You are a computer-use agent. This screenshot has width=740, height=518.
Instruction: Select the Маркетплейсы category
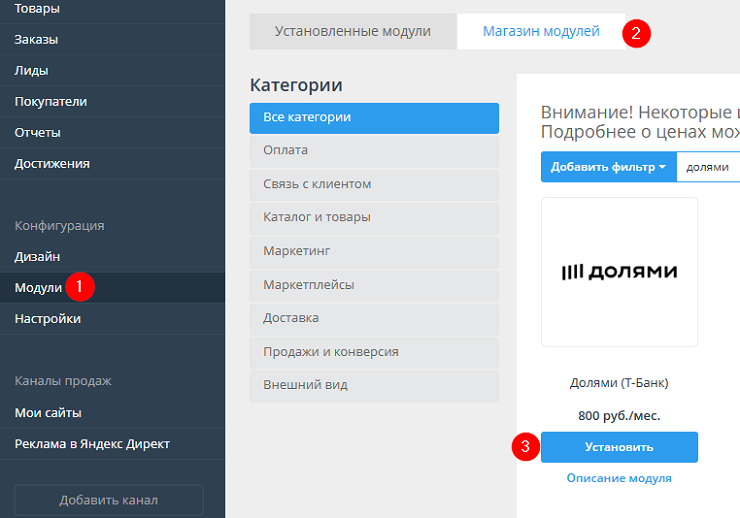coord(373,285)
